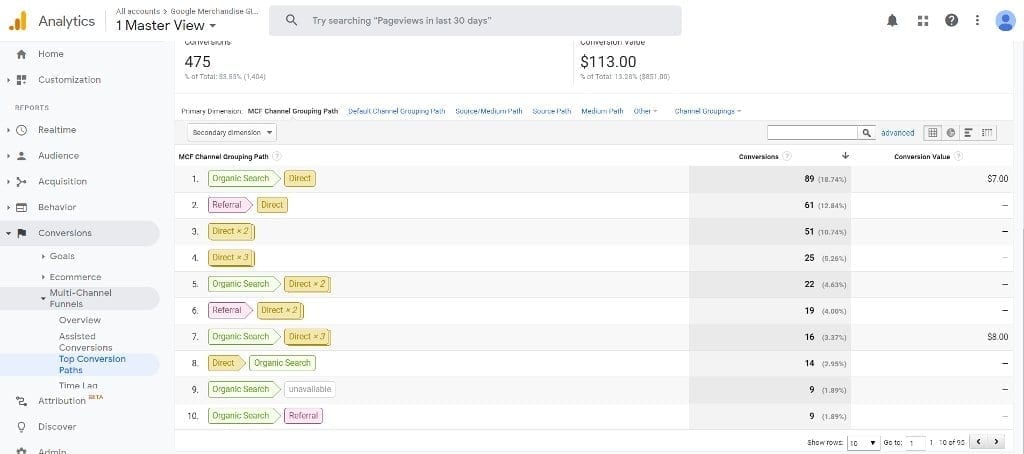
Task: Select Medium Path dimension
Action: (x=602, y=111)
